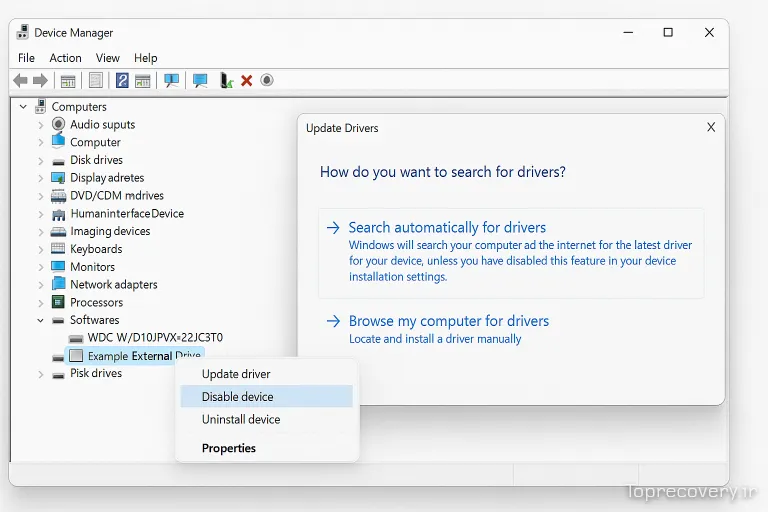This screenshot has width=768, height=512.
Task: Choose Search automatically for drivers
Action: point(447,228)
